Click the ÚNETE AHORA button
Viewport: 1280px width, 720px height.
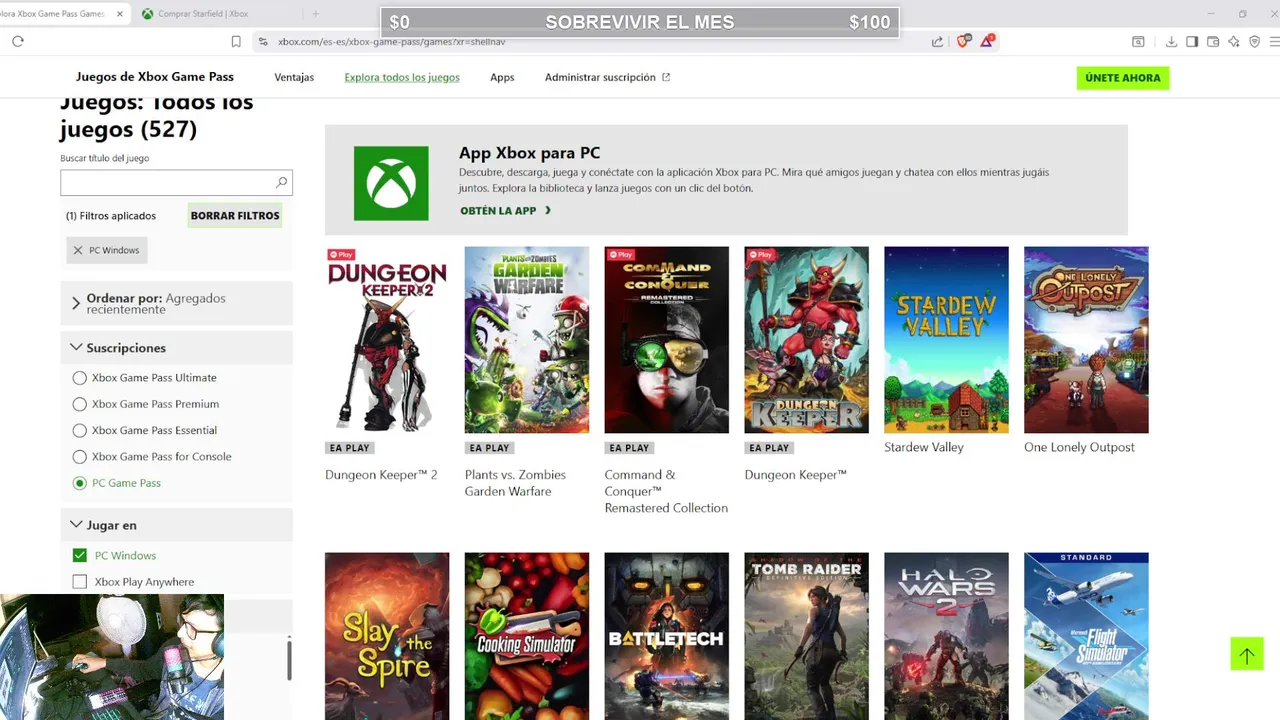(x=1123, y=78)
